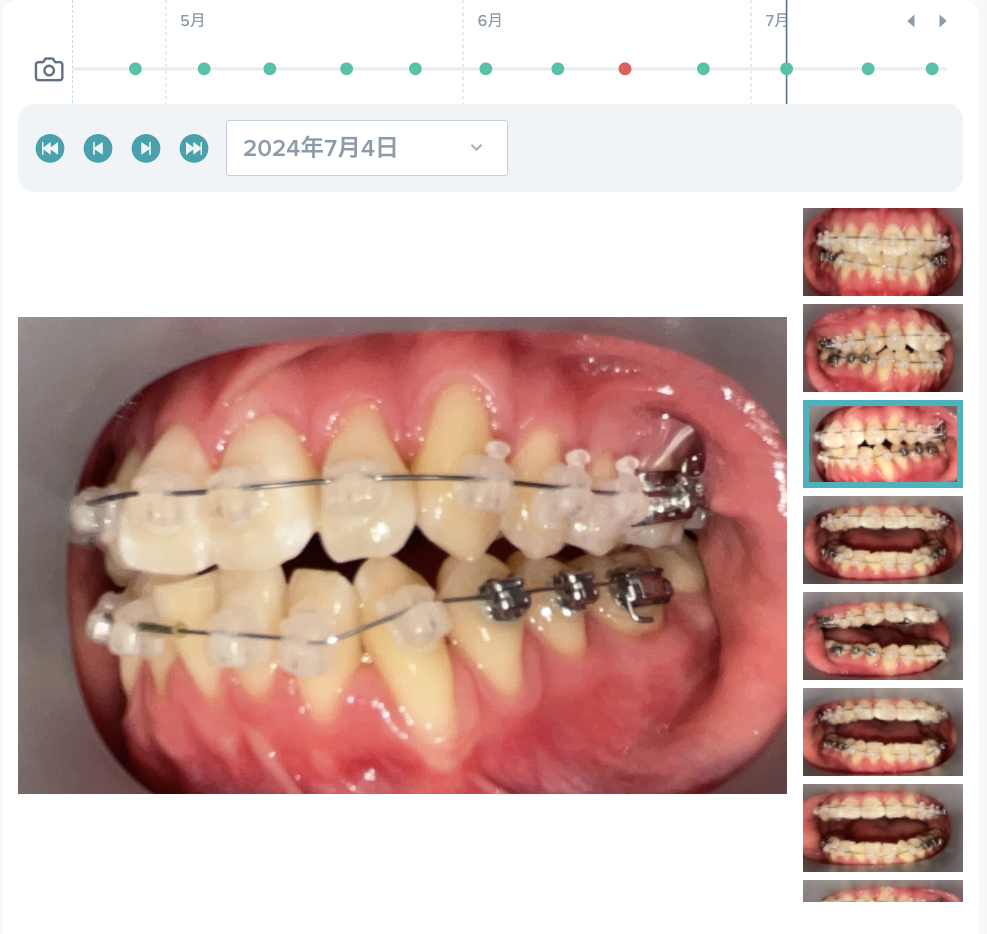Viewport: 987px width, 934px height.
Task: Select the green dot just after the red dot
Action: 704,69
